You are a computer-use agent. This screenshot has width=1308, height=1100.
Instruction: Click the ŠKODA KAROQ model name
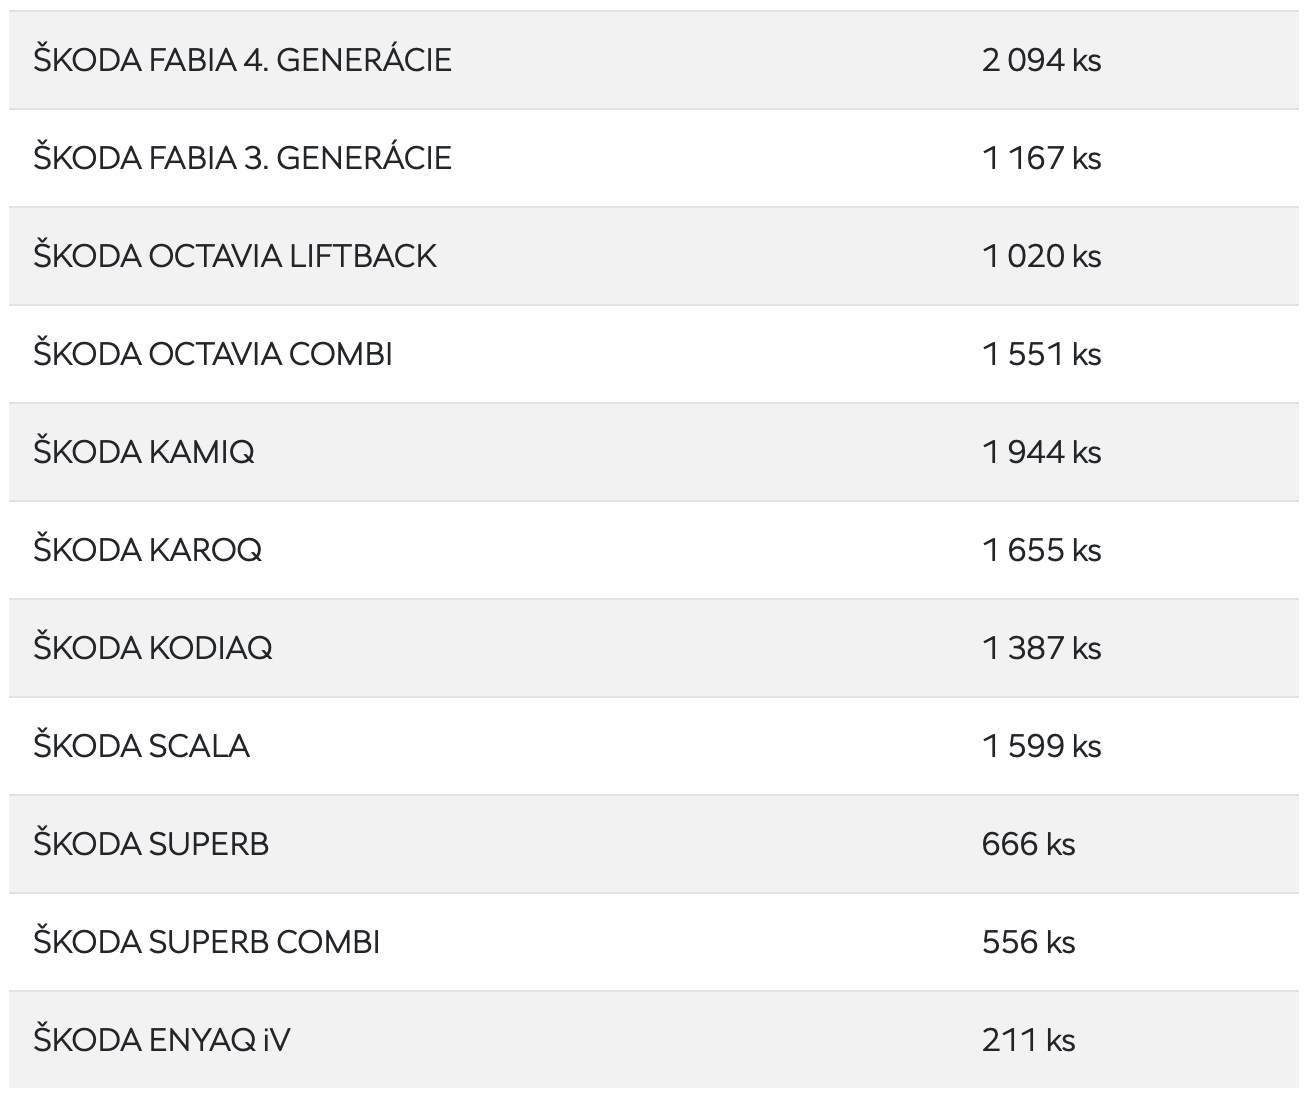coord(148,550)
